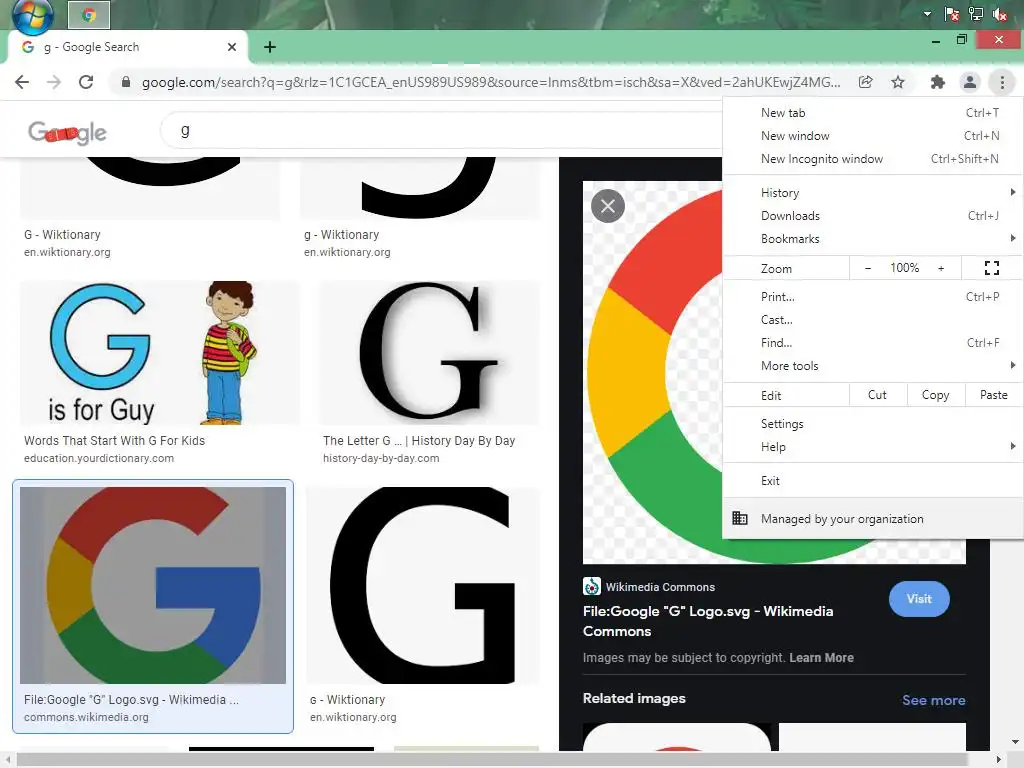The width and height of the screenshot is (1024, 768).
Task: Select Exit from the Chrome menu
Action: pyautogui.click(x=872, y=481)
